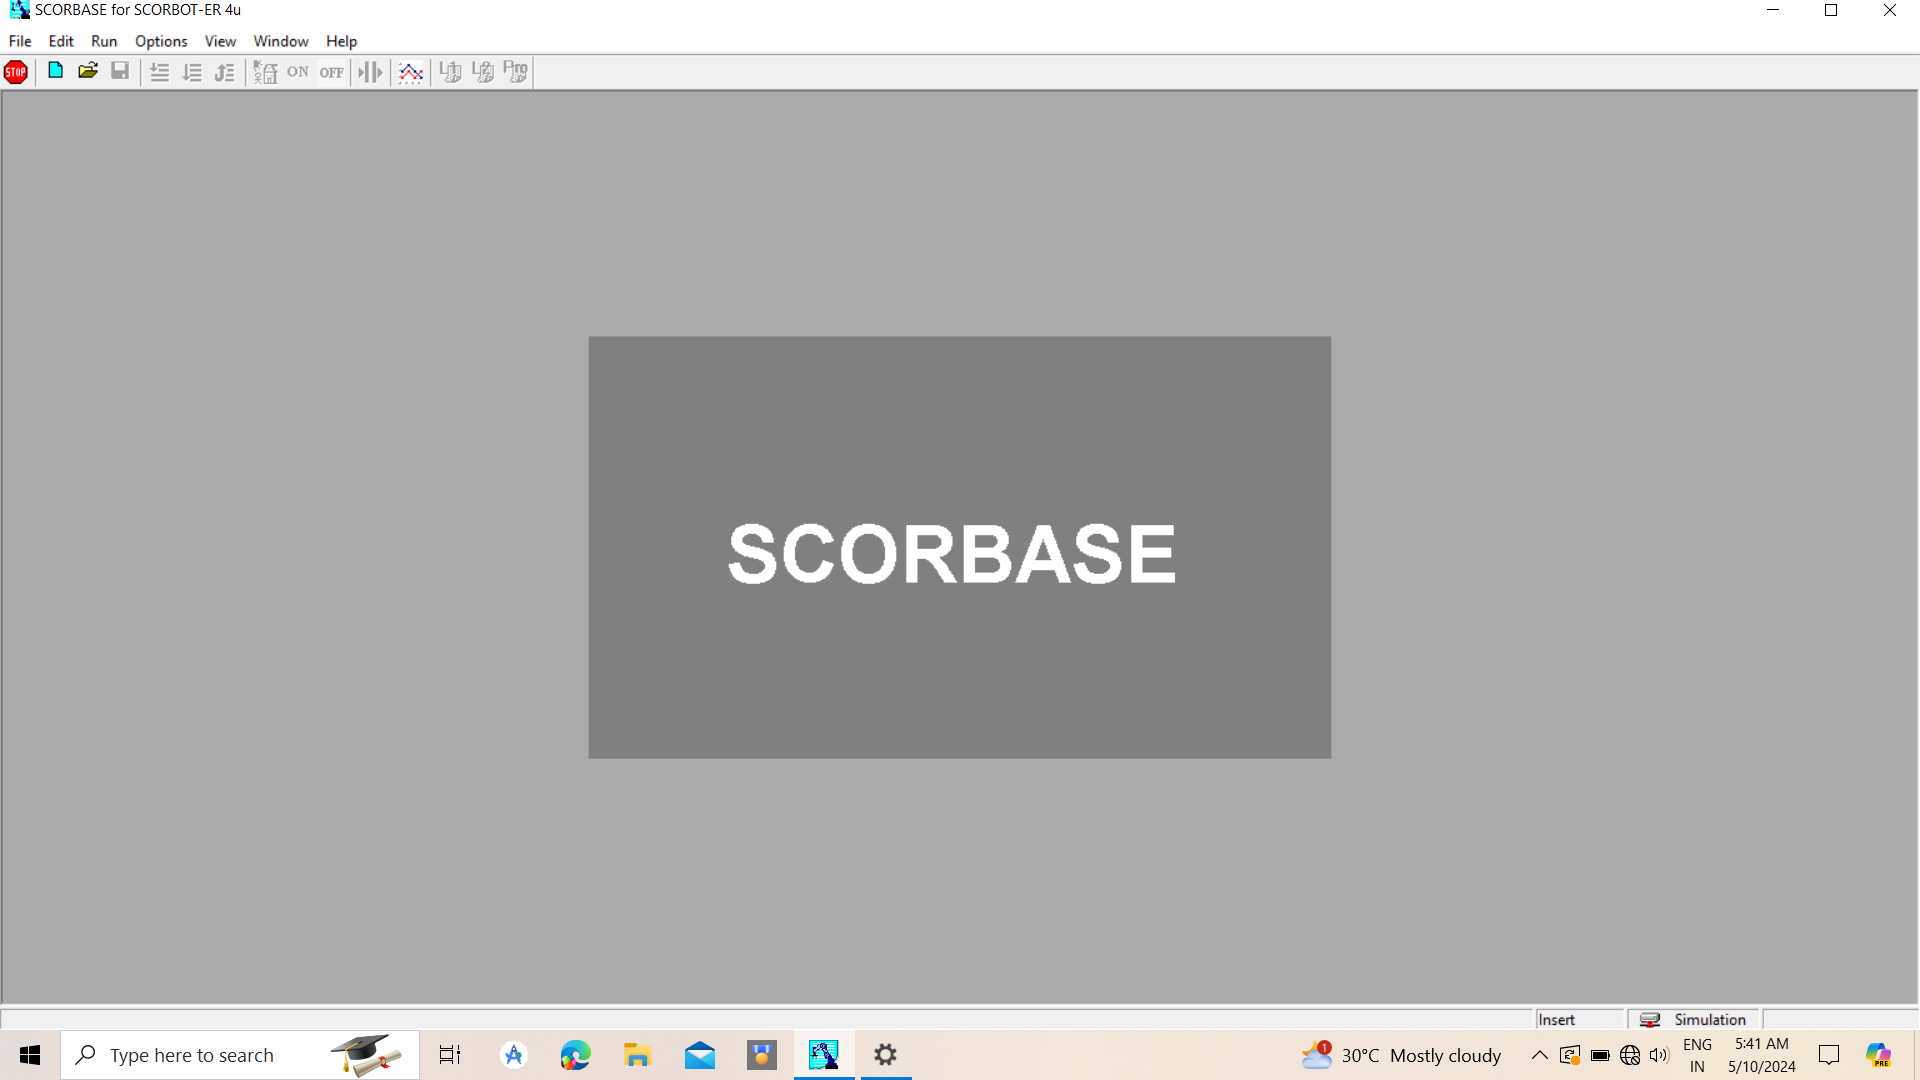Click the network globe tray icon

pos(1630,1055)
